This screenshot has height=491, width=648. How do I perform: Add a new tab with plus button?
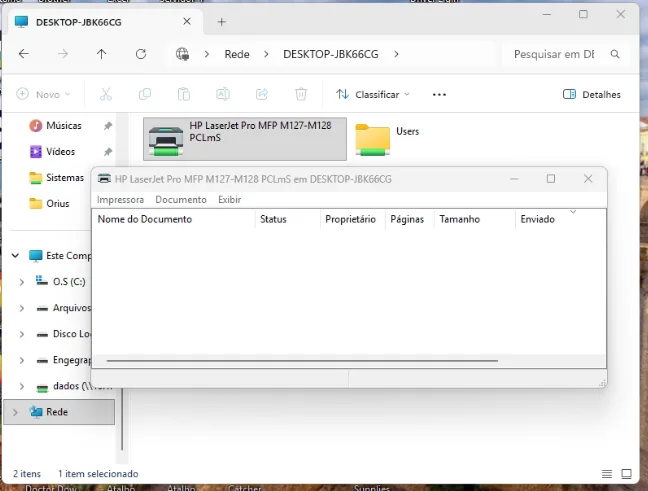click(222, 22)
